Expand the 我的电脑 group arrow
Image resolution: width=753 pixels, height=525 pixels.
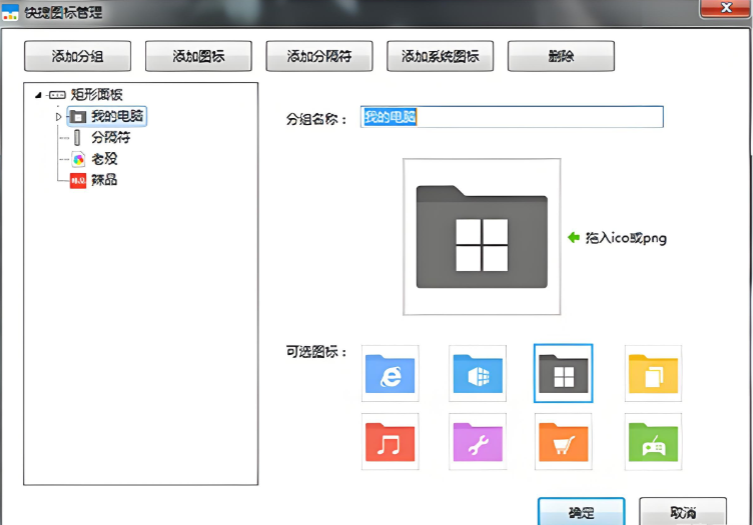coord(58,117)
